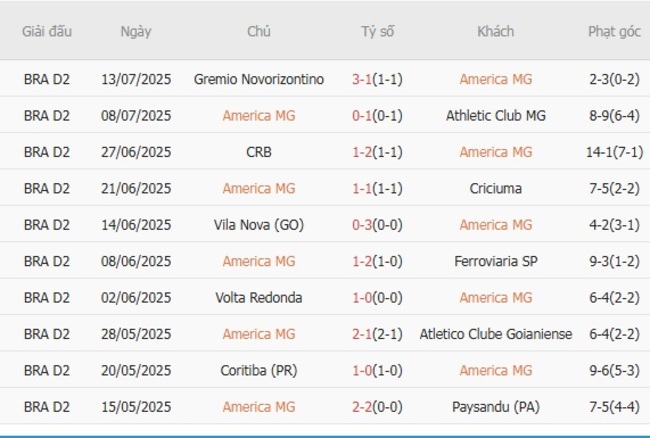Click the Tỷ số column header
Viewport: 650px width, 438px height.
tap(377, 31)
